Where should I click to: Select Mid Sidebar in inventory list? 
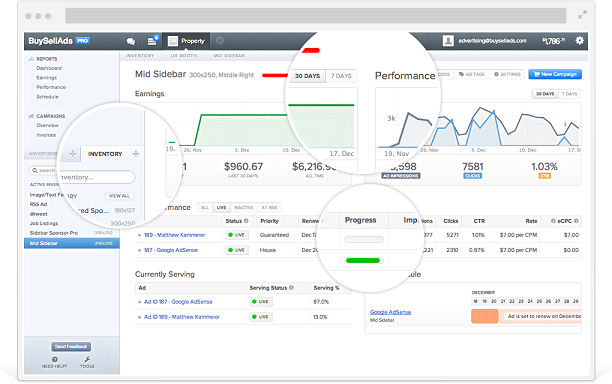point(72,243)
